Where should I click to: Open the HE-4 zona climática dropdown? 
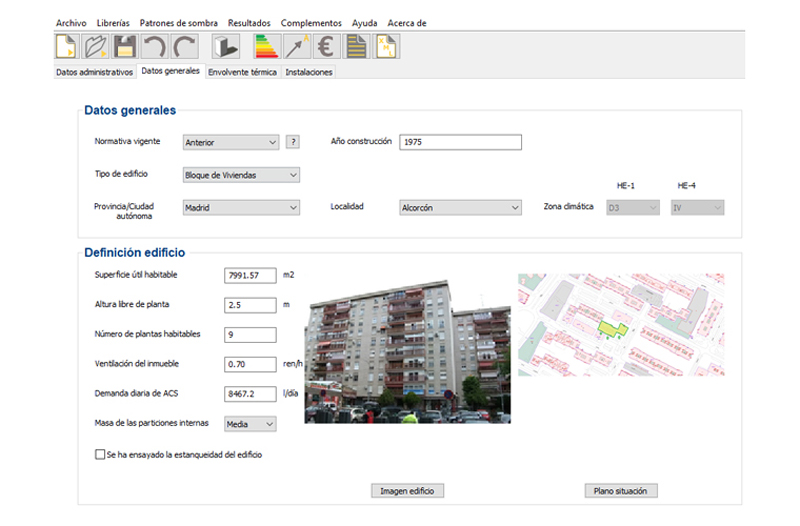[x=697, y=208]
